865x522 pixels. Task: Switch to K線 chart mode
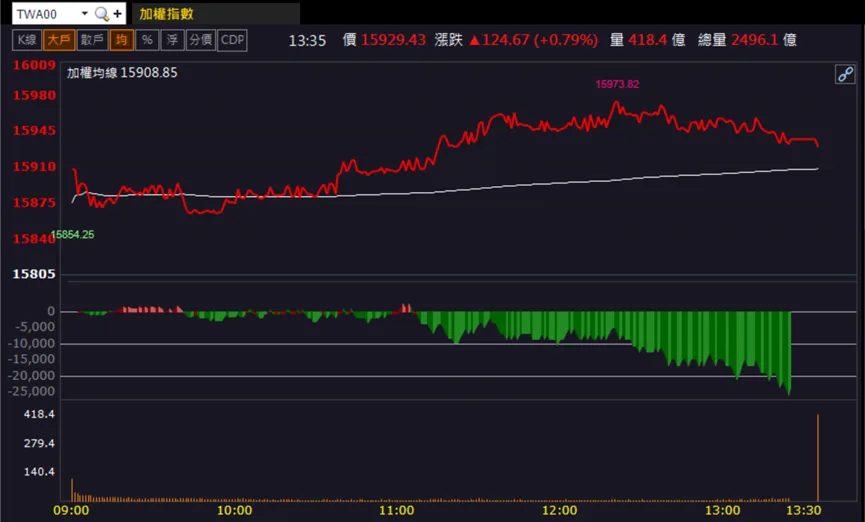pos(27,40)
